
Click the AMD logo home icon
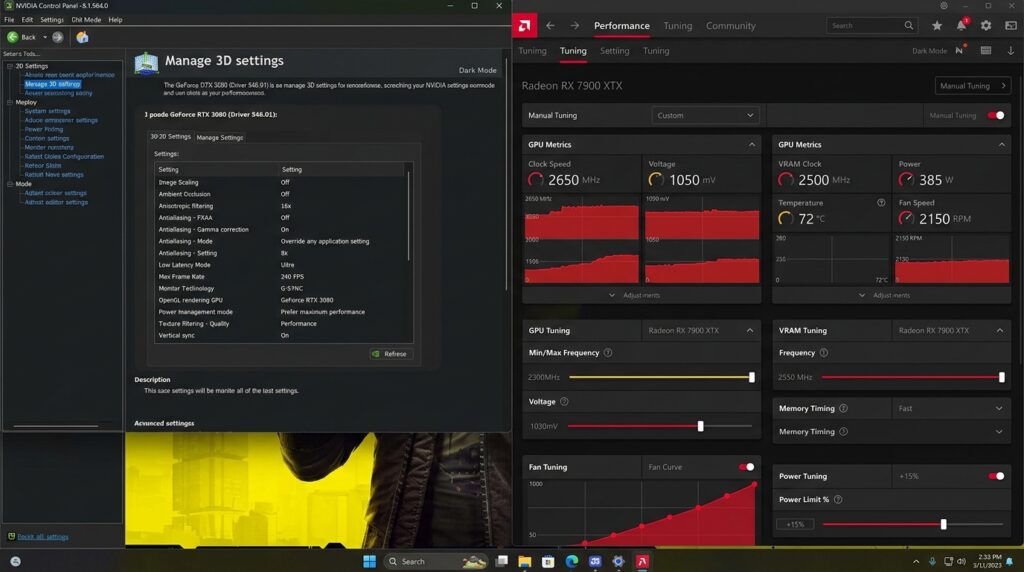pyautogui.click(x=524, y=25)
